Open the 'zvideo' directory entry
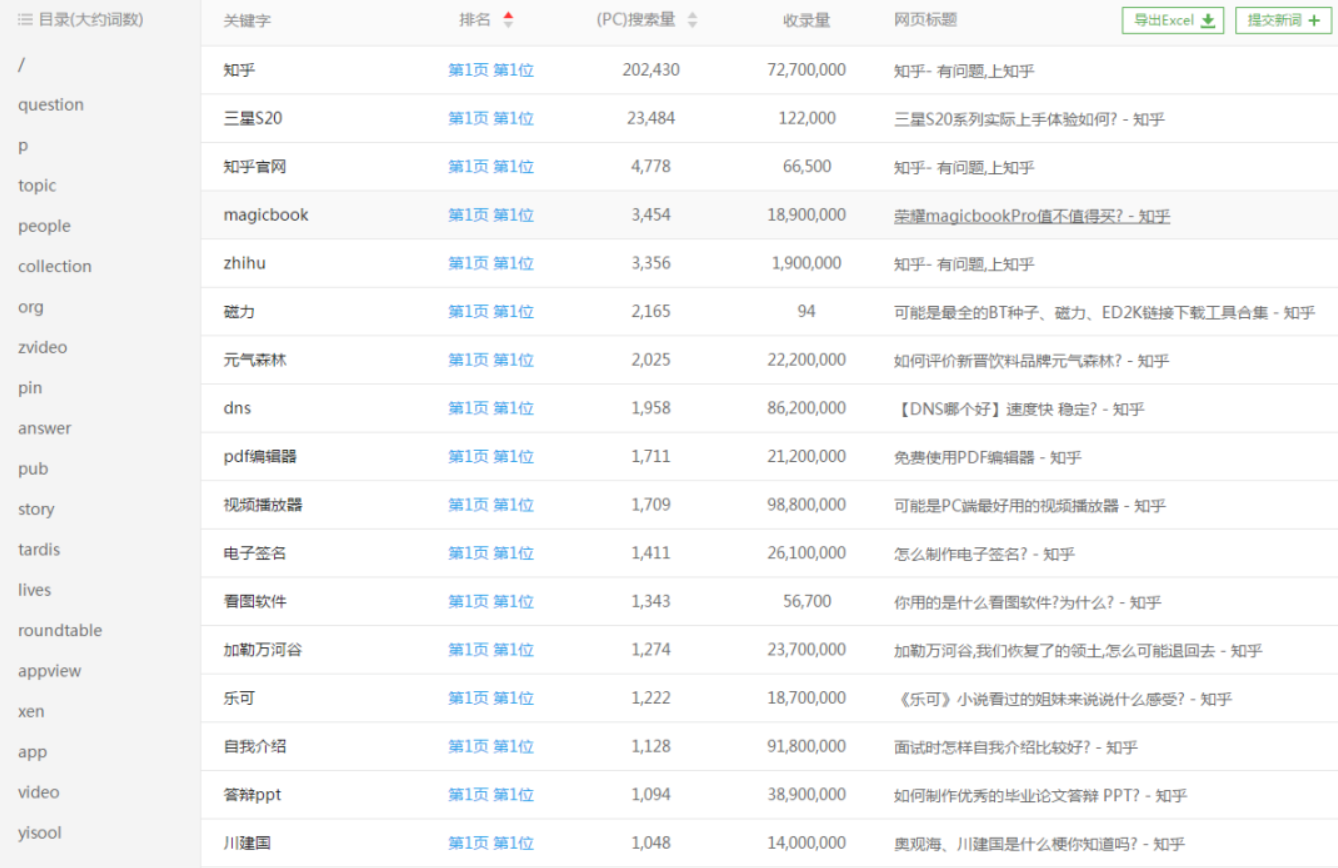The image size is (1338, 868). tap(42, 348)
